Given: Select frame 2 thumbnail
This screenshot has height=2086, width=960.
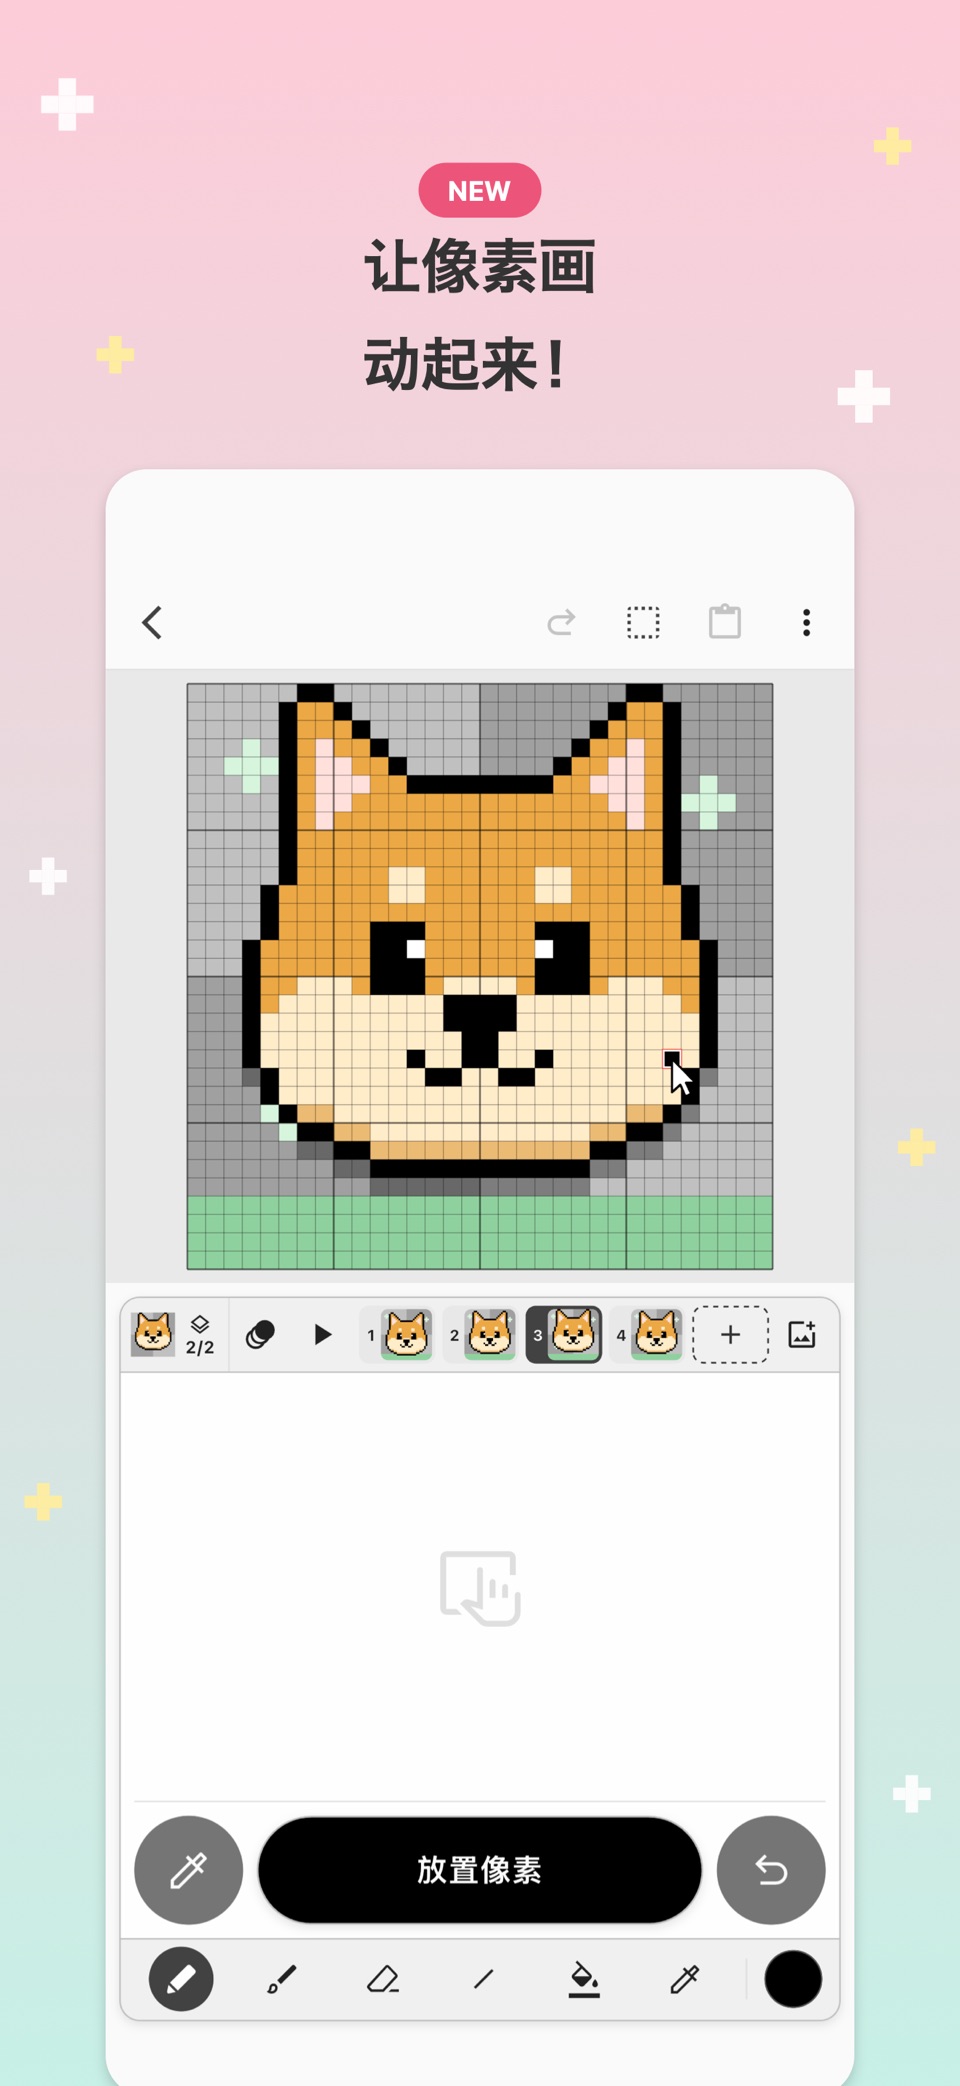Looking at the screenshot, I should [481, 1335].
